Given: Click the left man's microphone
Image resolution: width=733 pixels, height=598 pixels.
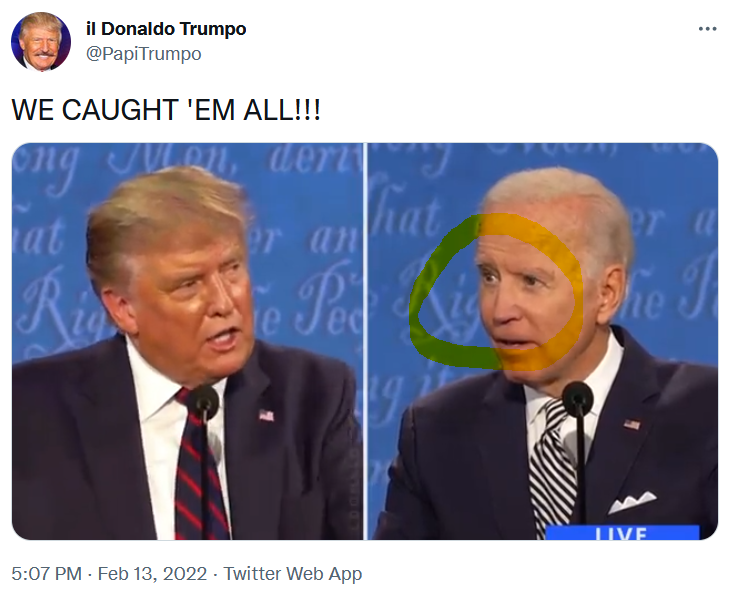Looking at the screenshot, I should (x=203, y=404).
